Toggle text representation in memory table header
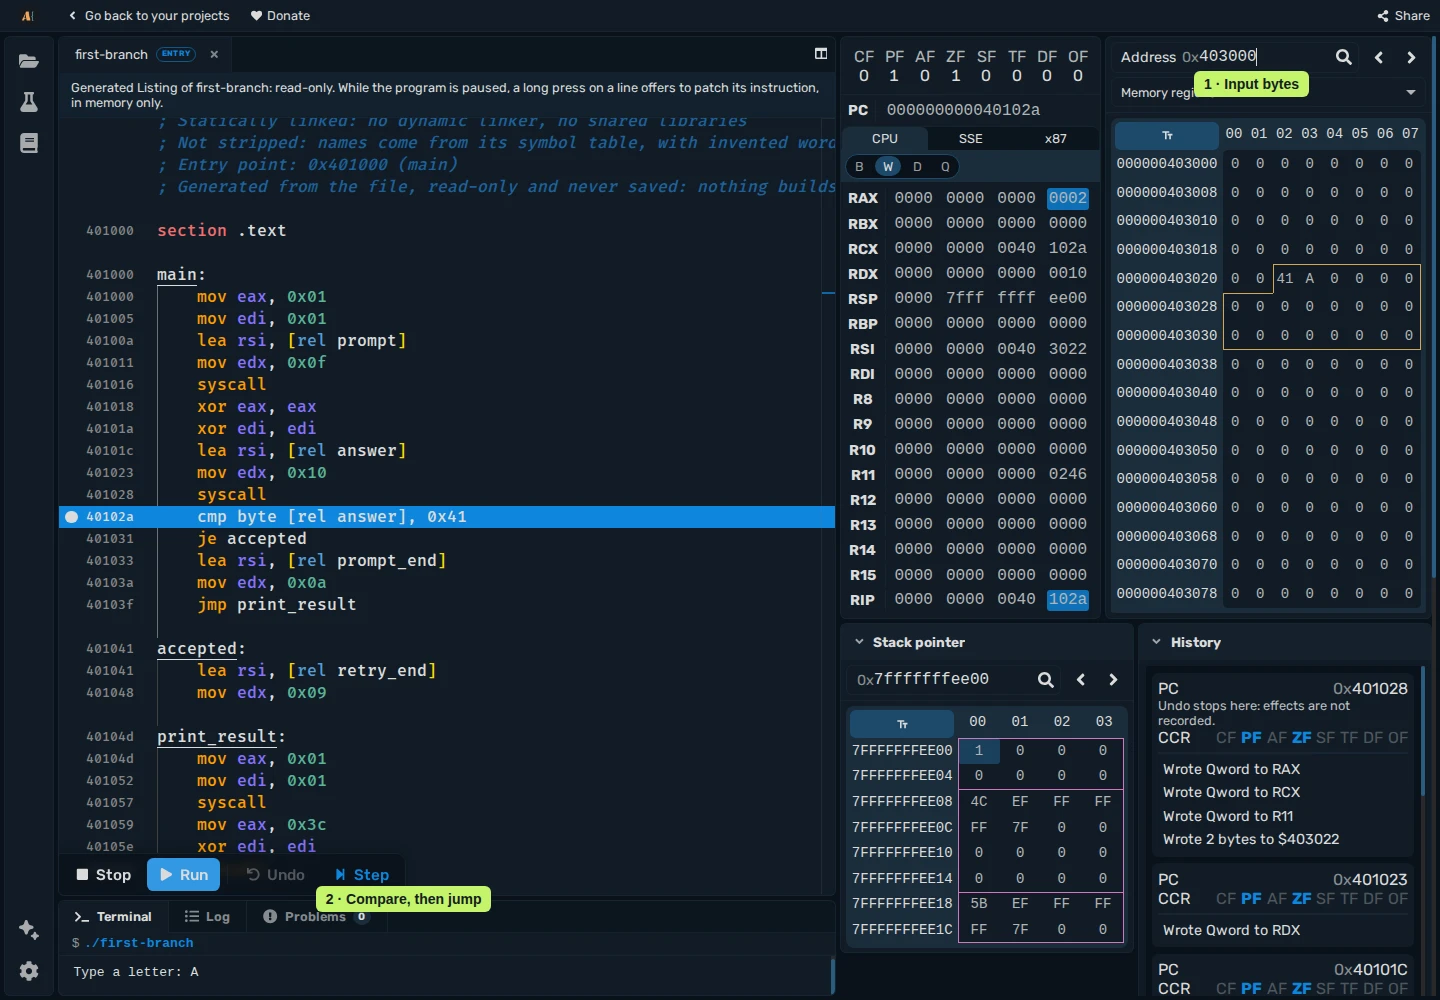Screen dimensions: 1440x1000 1167,135
